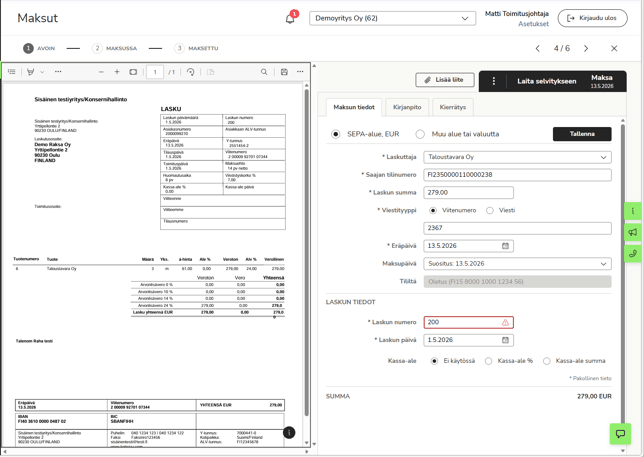Click the MAKSETTU status step
Screen dimensions: 644x457
click(x=196, y=48)
